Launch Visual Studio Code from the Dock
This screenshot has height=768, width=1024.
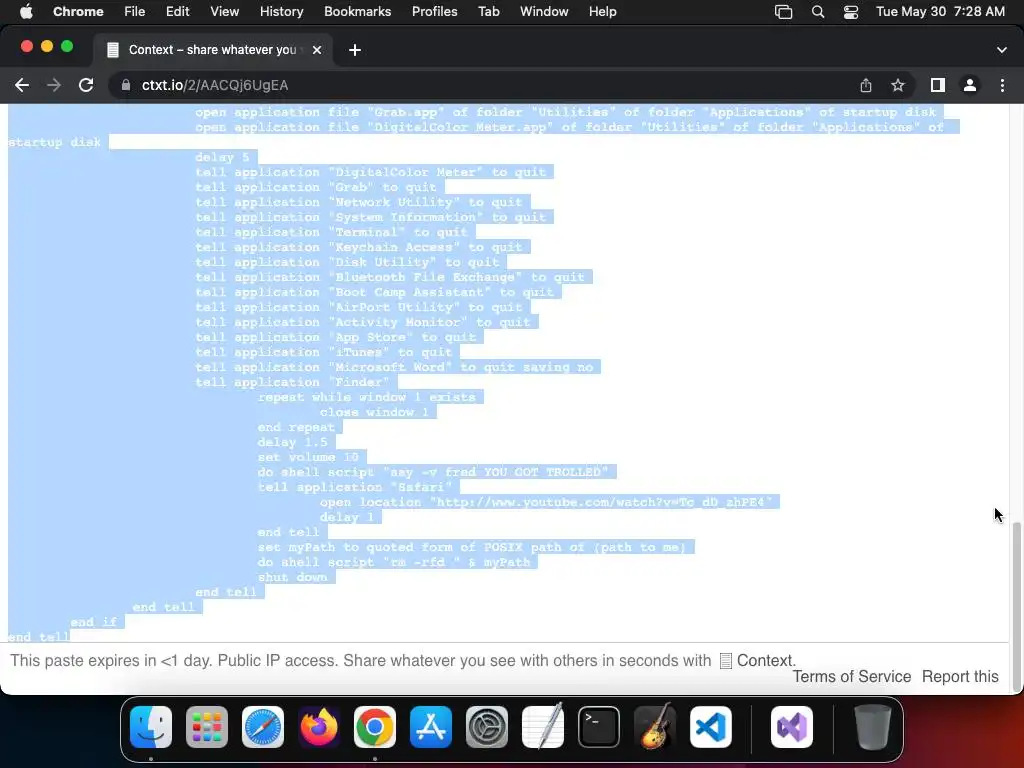(711, 727)
